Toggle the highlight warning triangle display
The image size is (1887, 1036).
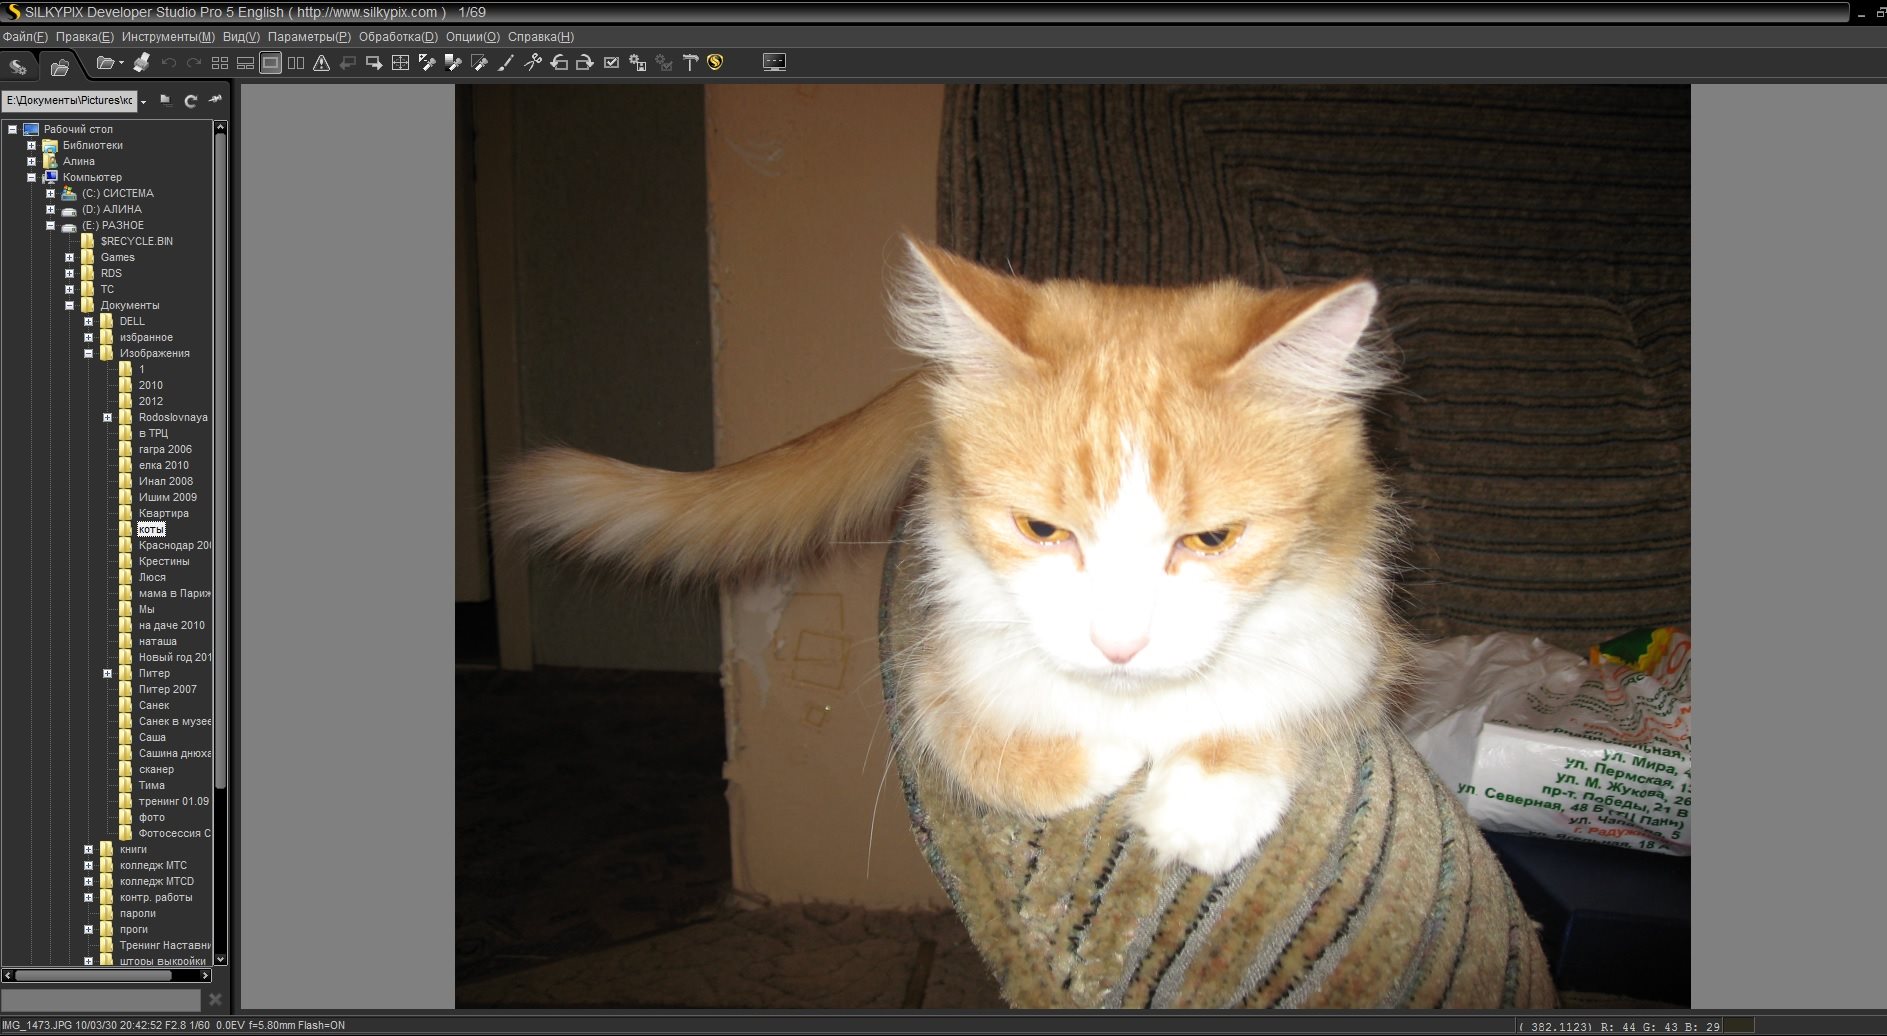[321, 63]
